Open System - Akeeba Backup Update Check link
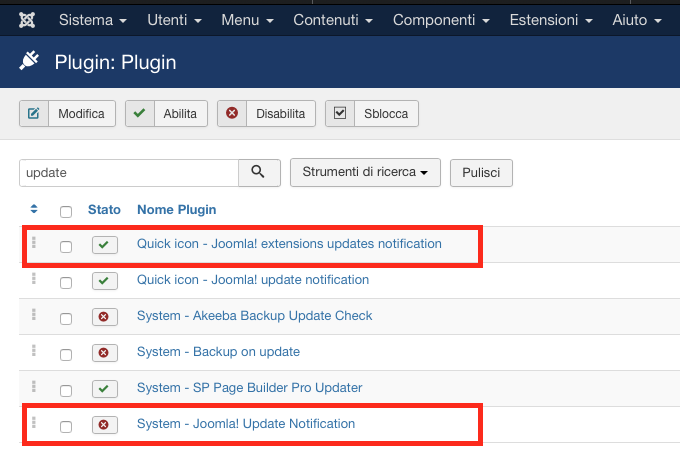Image resolution: width=680 pixels, height=471 pixels. pyautogui.click(x=255, y=316)
